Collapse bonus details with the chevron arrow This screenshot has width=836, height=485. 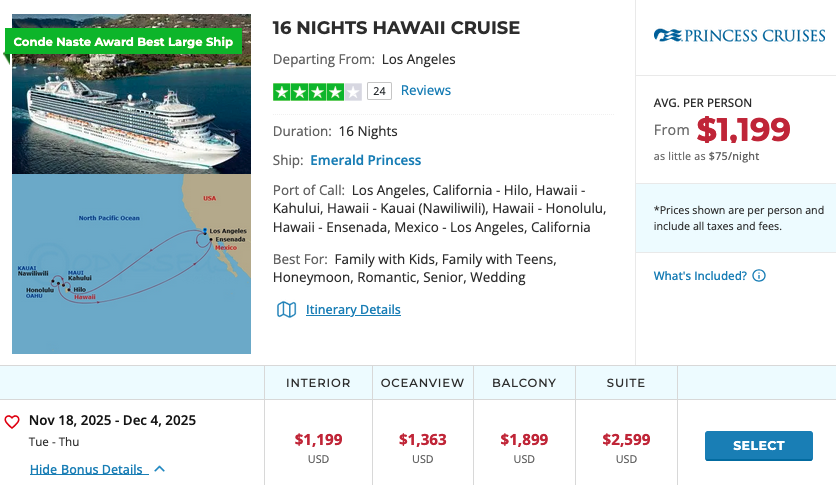pyautogui.click(x=160, y=469)
